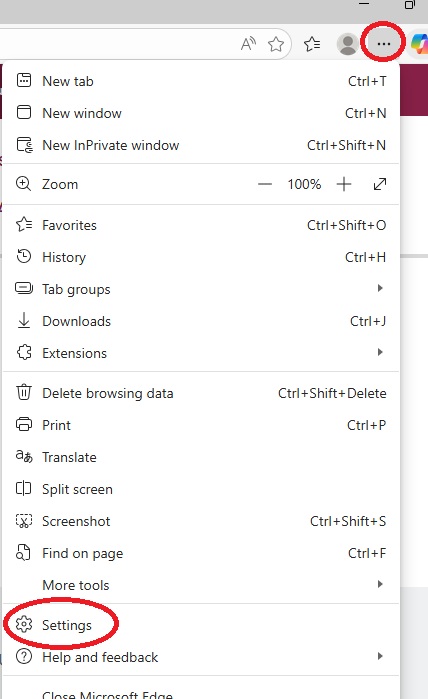Open the Settings and more ellipsis button

pyautogui.click(x=383, y=44)
